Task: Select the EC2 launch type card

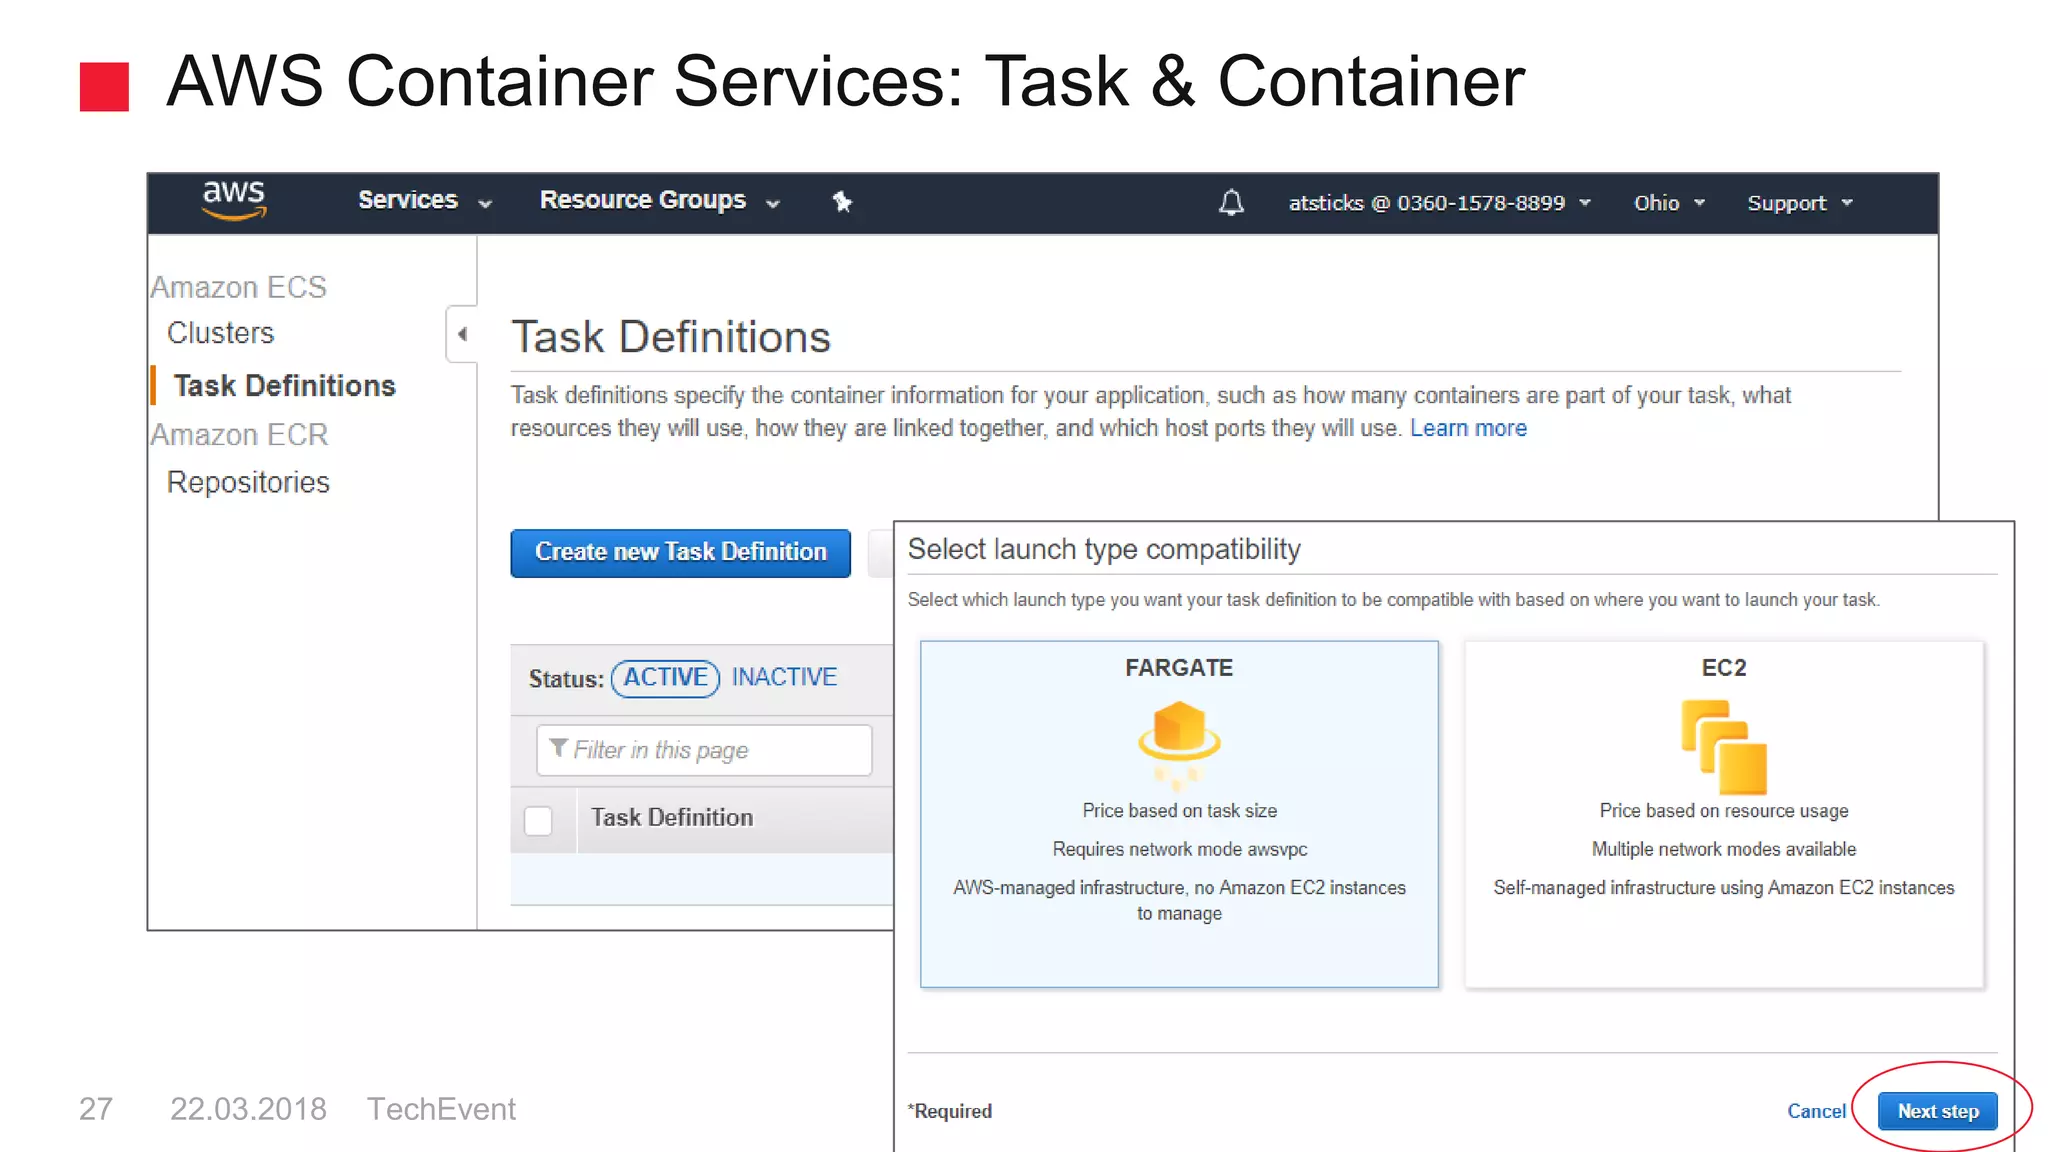Action: click(1724, 814)
